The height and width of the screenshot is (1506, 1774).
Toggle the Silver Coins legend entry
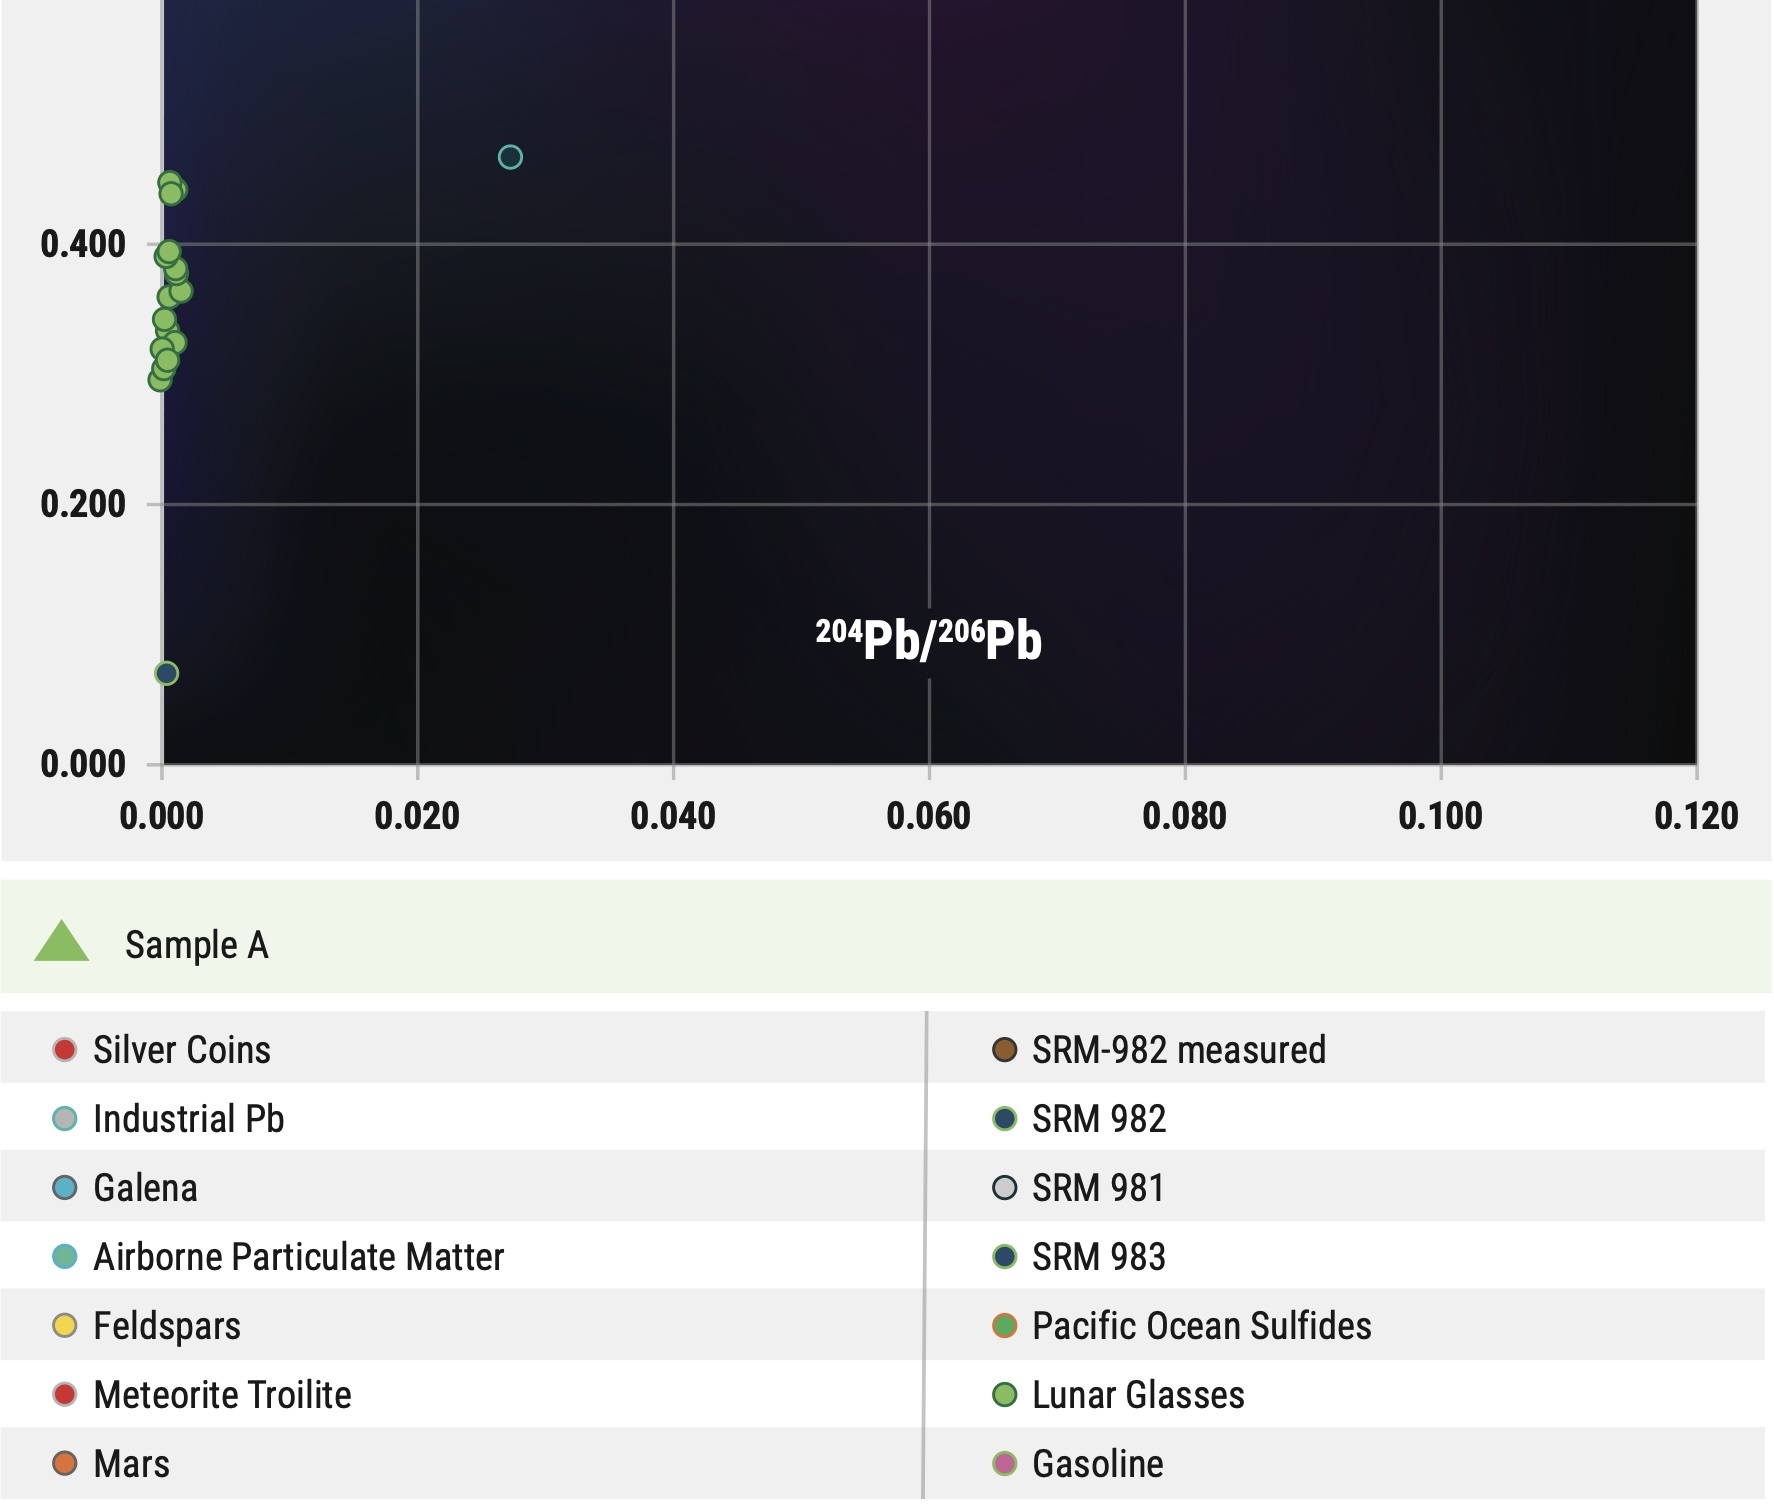[181, 1050]
